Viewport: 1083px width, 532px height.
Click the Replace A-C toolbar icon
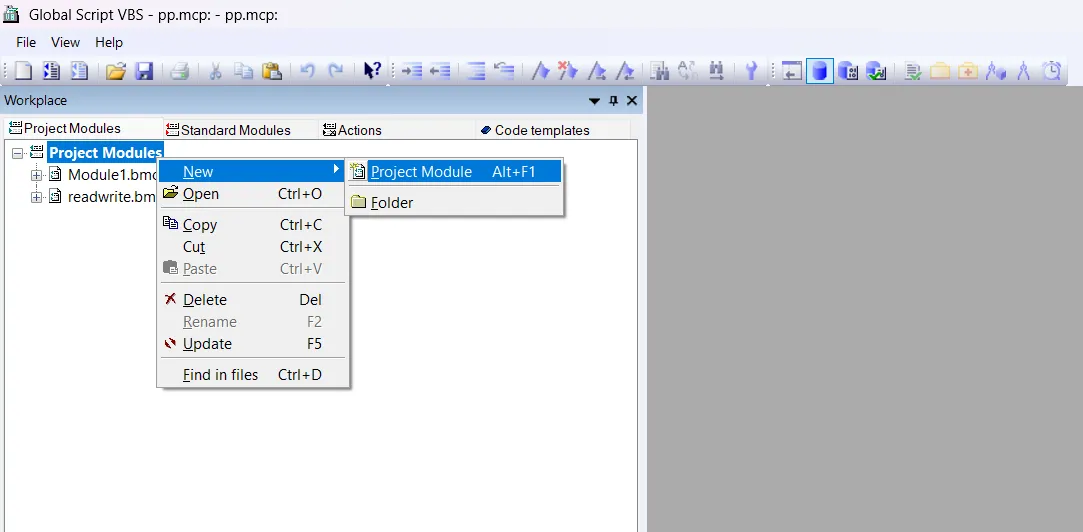coord(688,70)
